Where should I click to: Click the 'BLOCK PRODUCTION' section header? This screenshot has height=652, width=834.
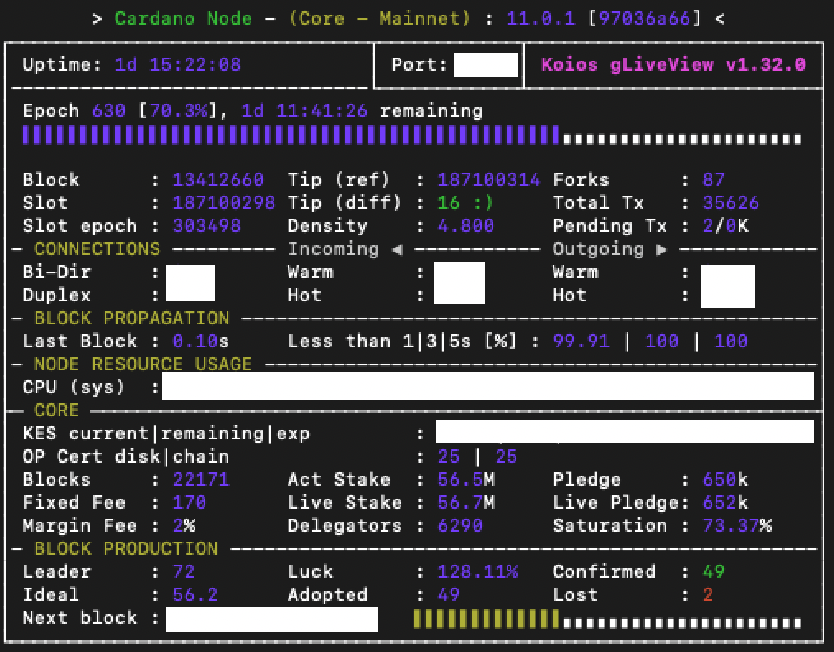tap(126, 548)
